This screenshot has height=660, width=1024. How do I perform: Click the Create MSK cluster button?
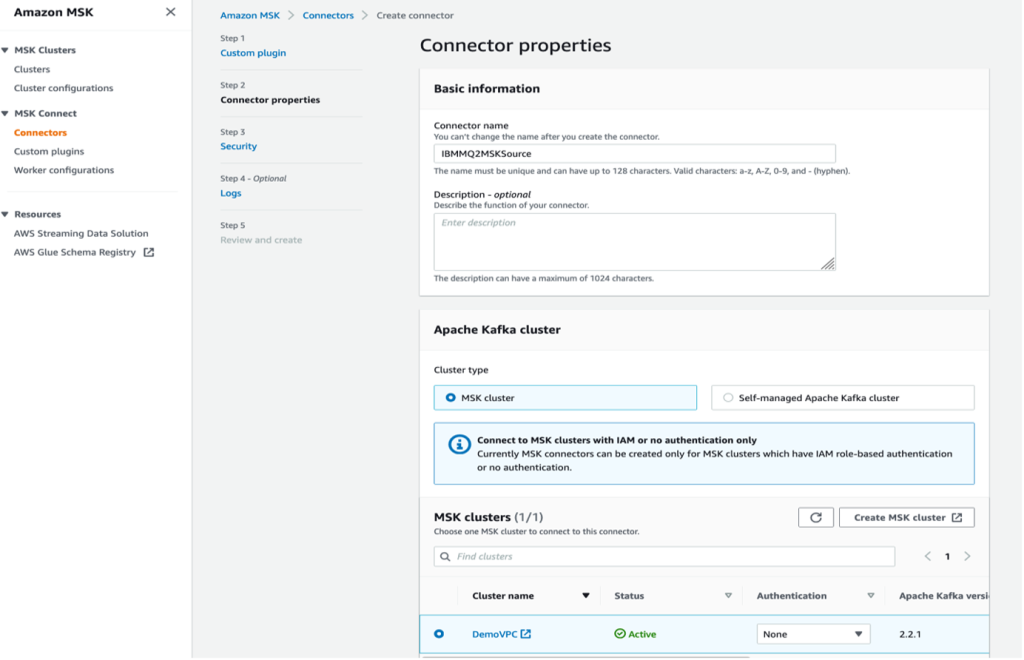click(906, 517)
